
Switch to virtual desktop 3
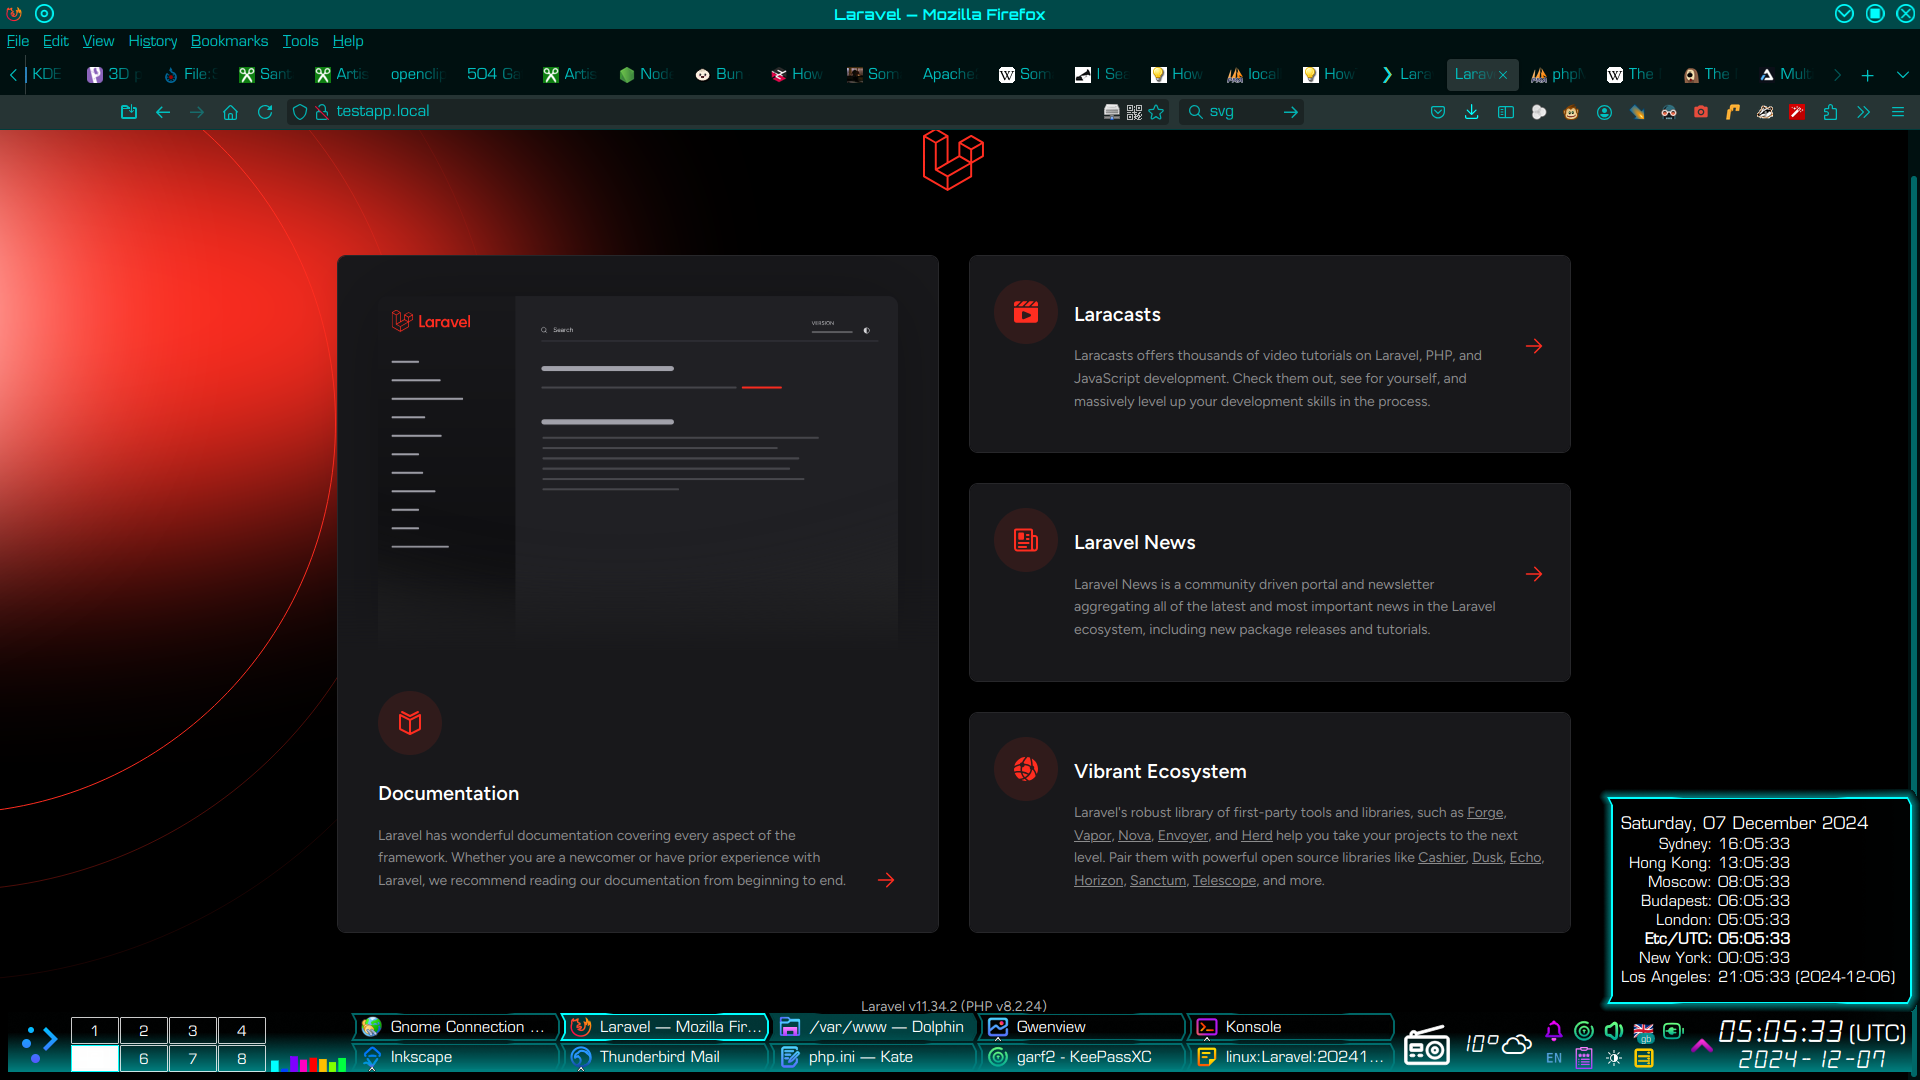coord(193,1030)
